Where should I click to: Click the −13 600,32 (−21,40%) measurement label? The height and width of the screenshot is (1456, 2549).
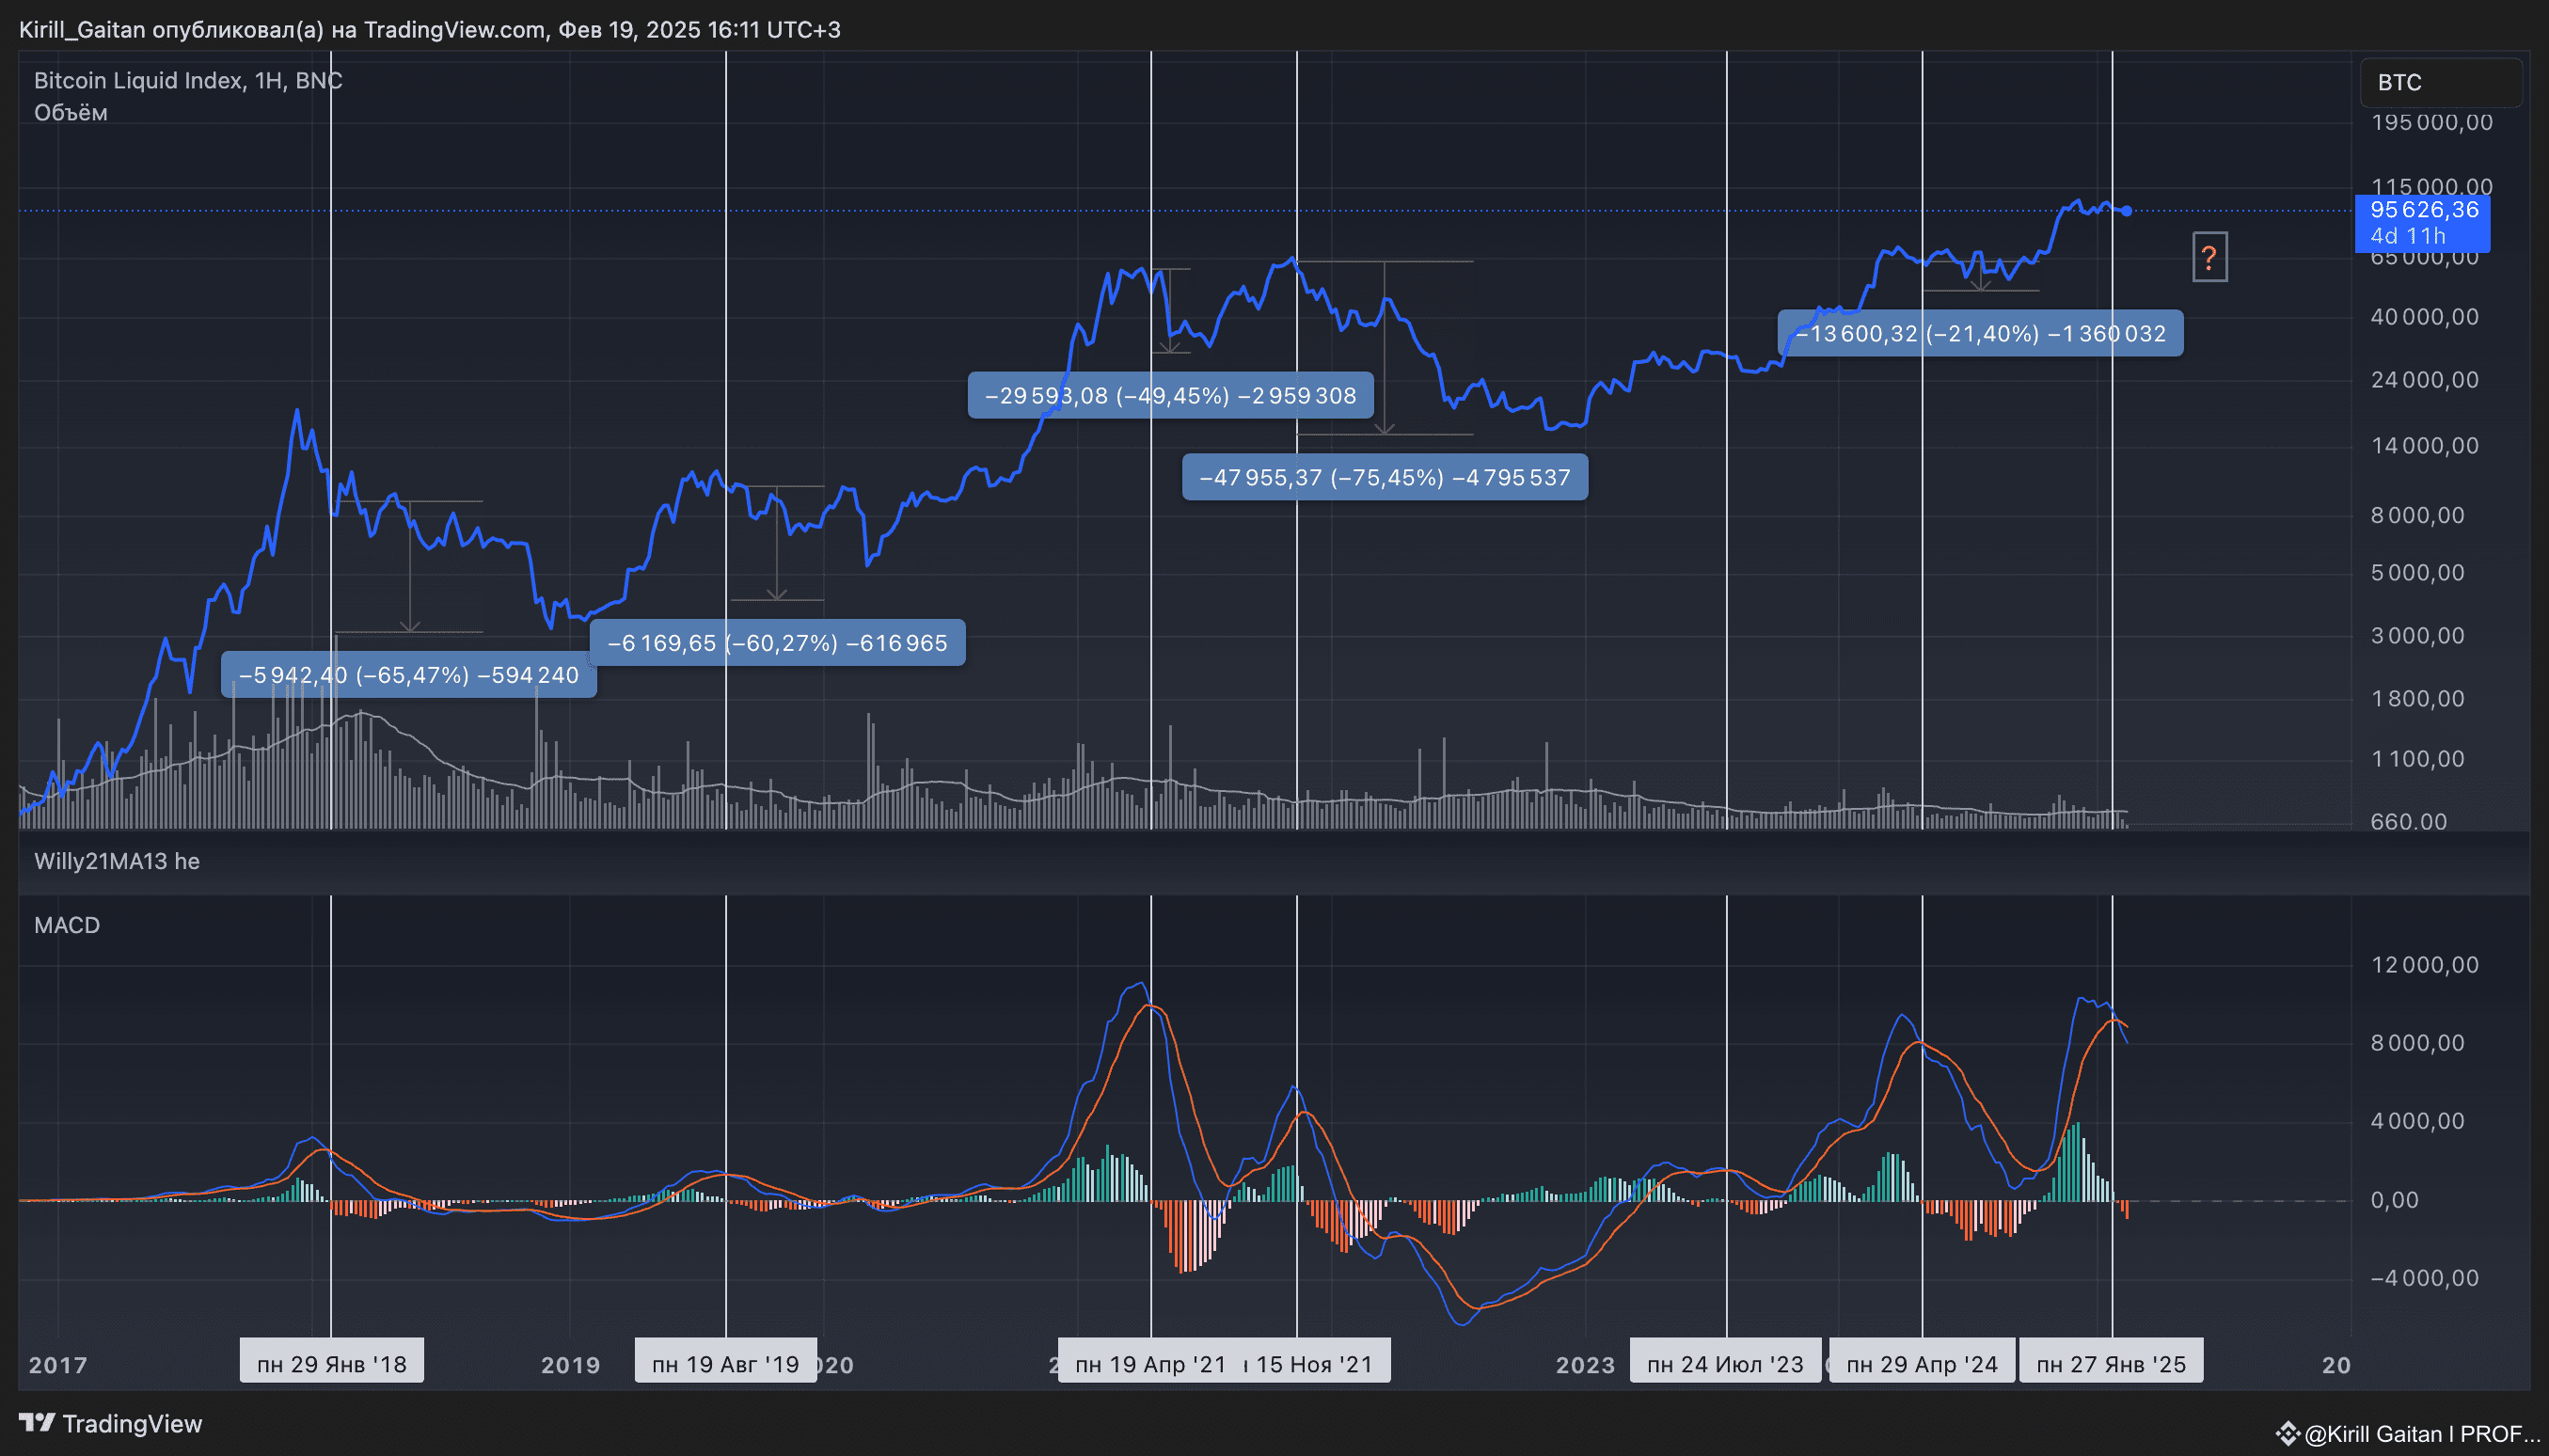[x=1980, y=334]
